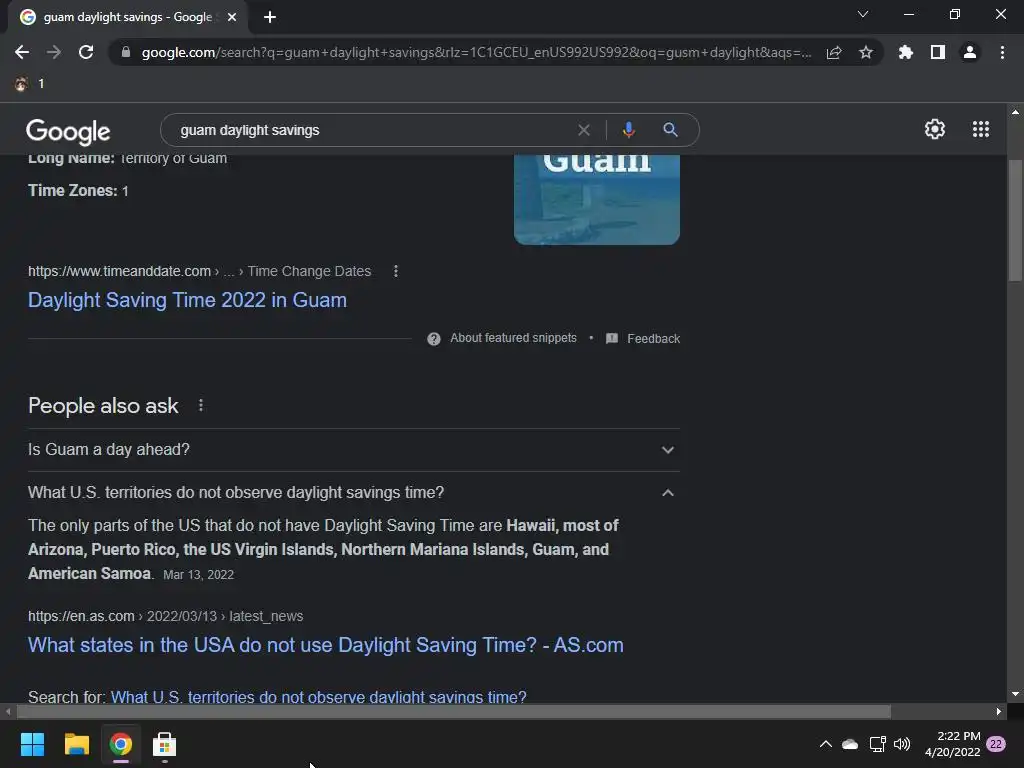Click the bookmark labeled 1

(x=29, y=84)
